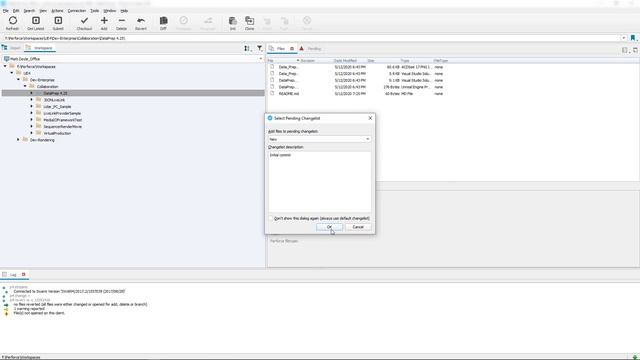Image resolution: width=640 pixels, height=360 pixels.
Task: Select the LiveLinkProviderSample folder
Action: tap(62, 113)
